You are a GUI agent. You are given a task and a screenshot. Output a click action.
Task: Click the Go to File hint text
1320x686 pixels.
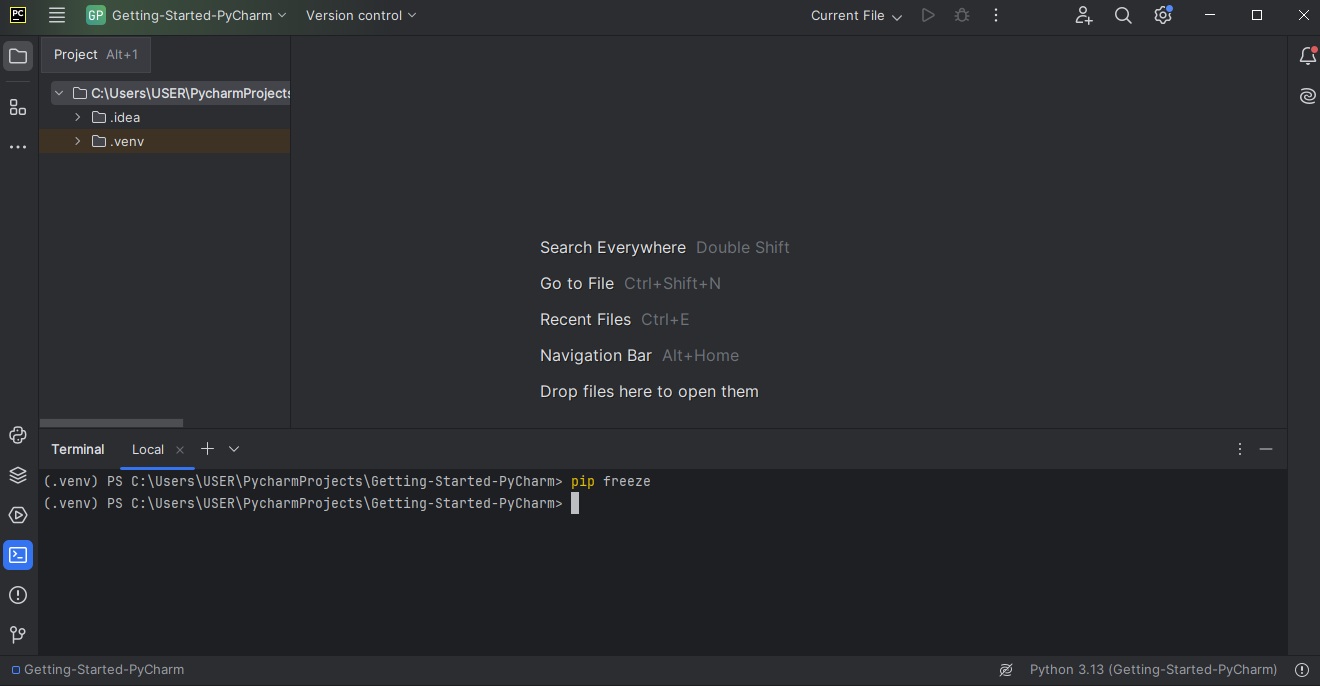(x=577, y=283)
